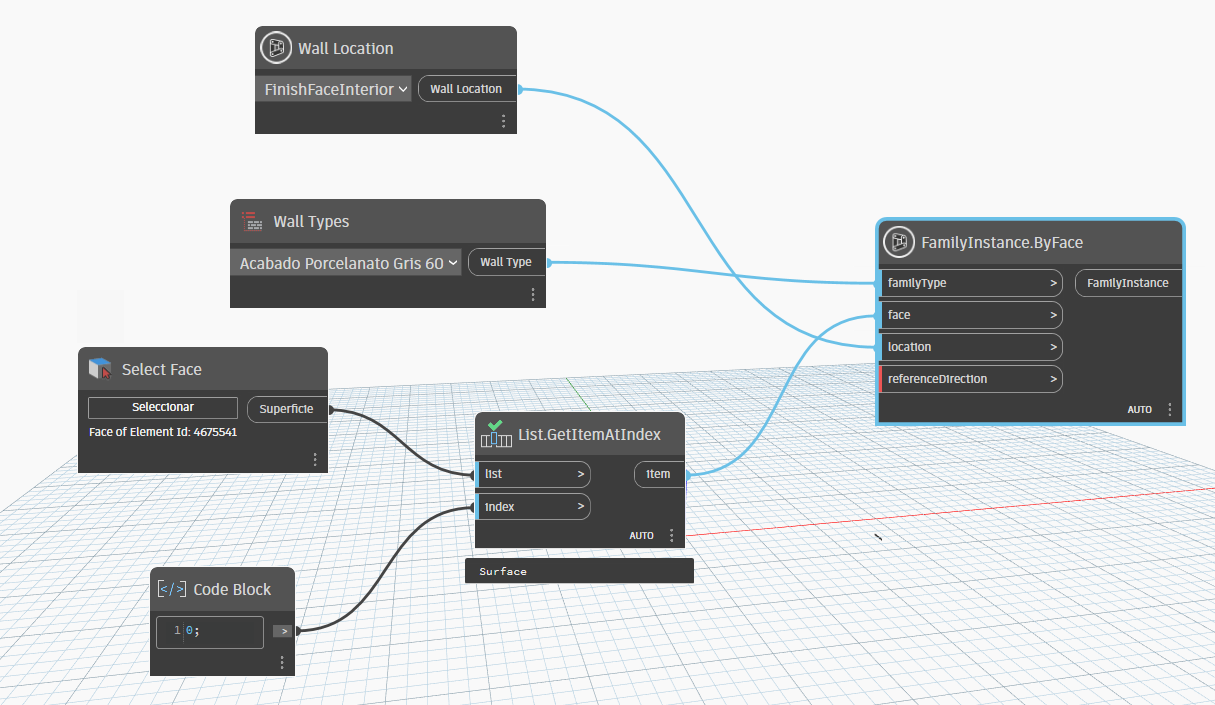1215x705 pixels.
Task: Select the FamilyInstance.ByFace node title
Action: [1002, 242]
